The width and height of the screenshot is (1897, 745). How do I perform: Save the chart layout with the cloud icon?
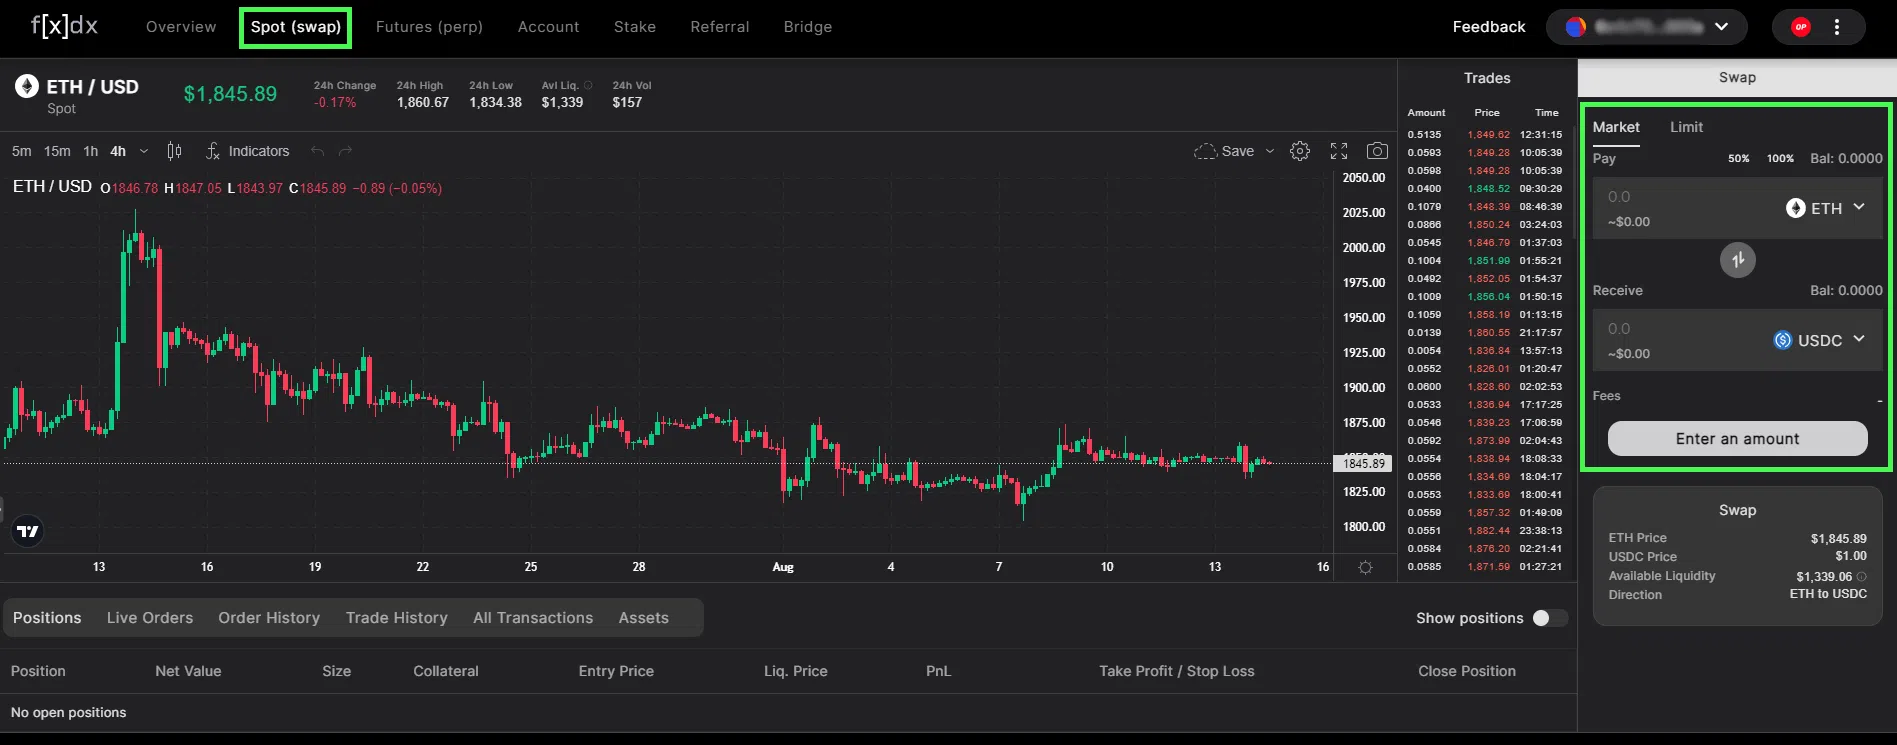(x=1224, y=151)
